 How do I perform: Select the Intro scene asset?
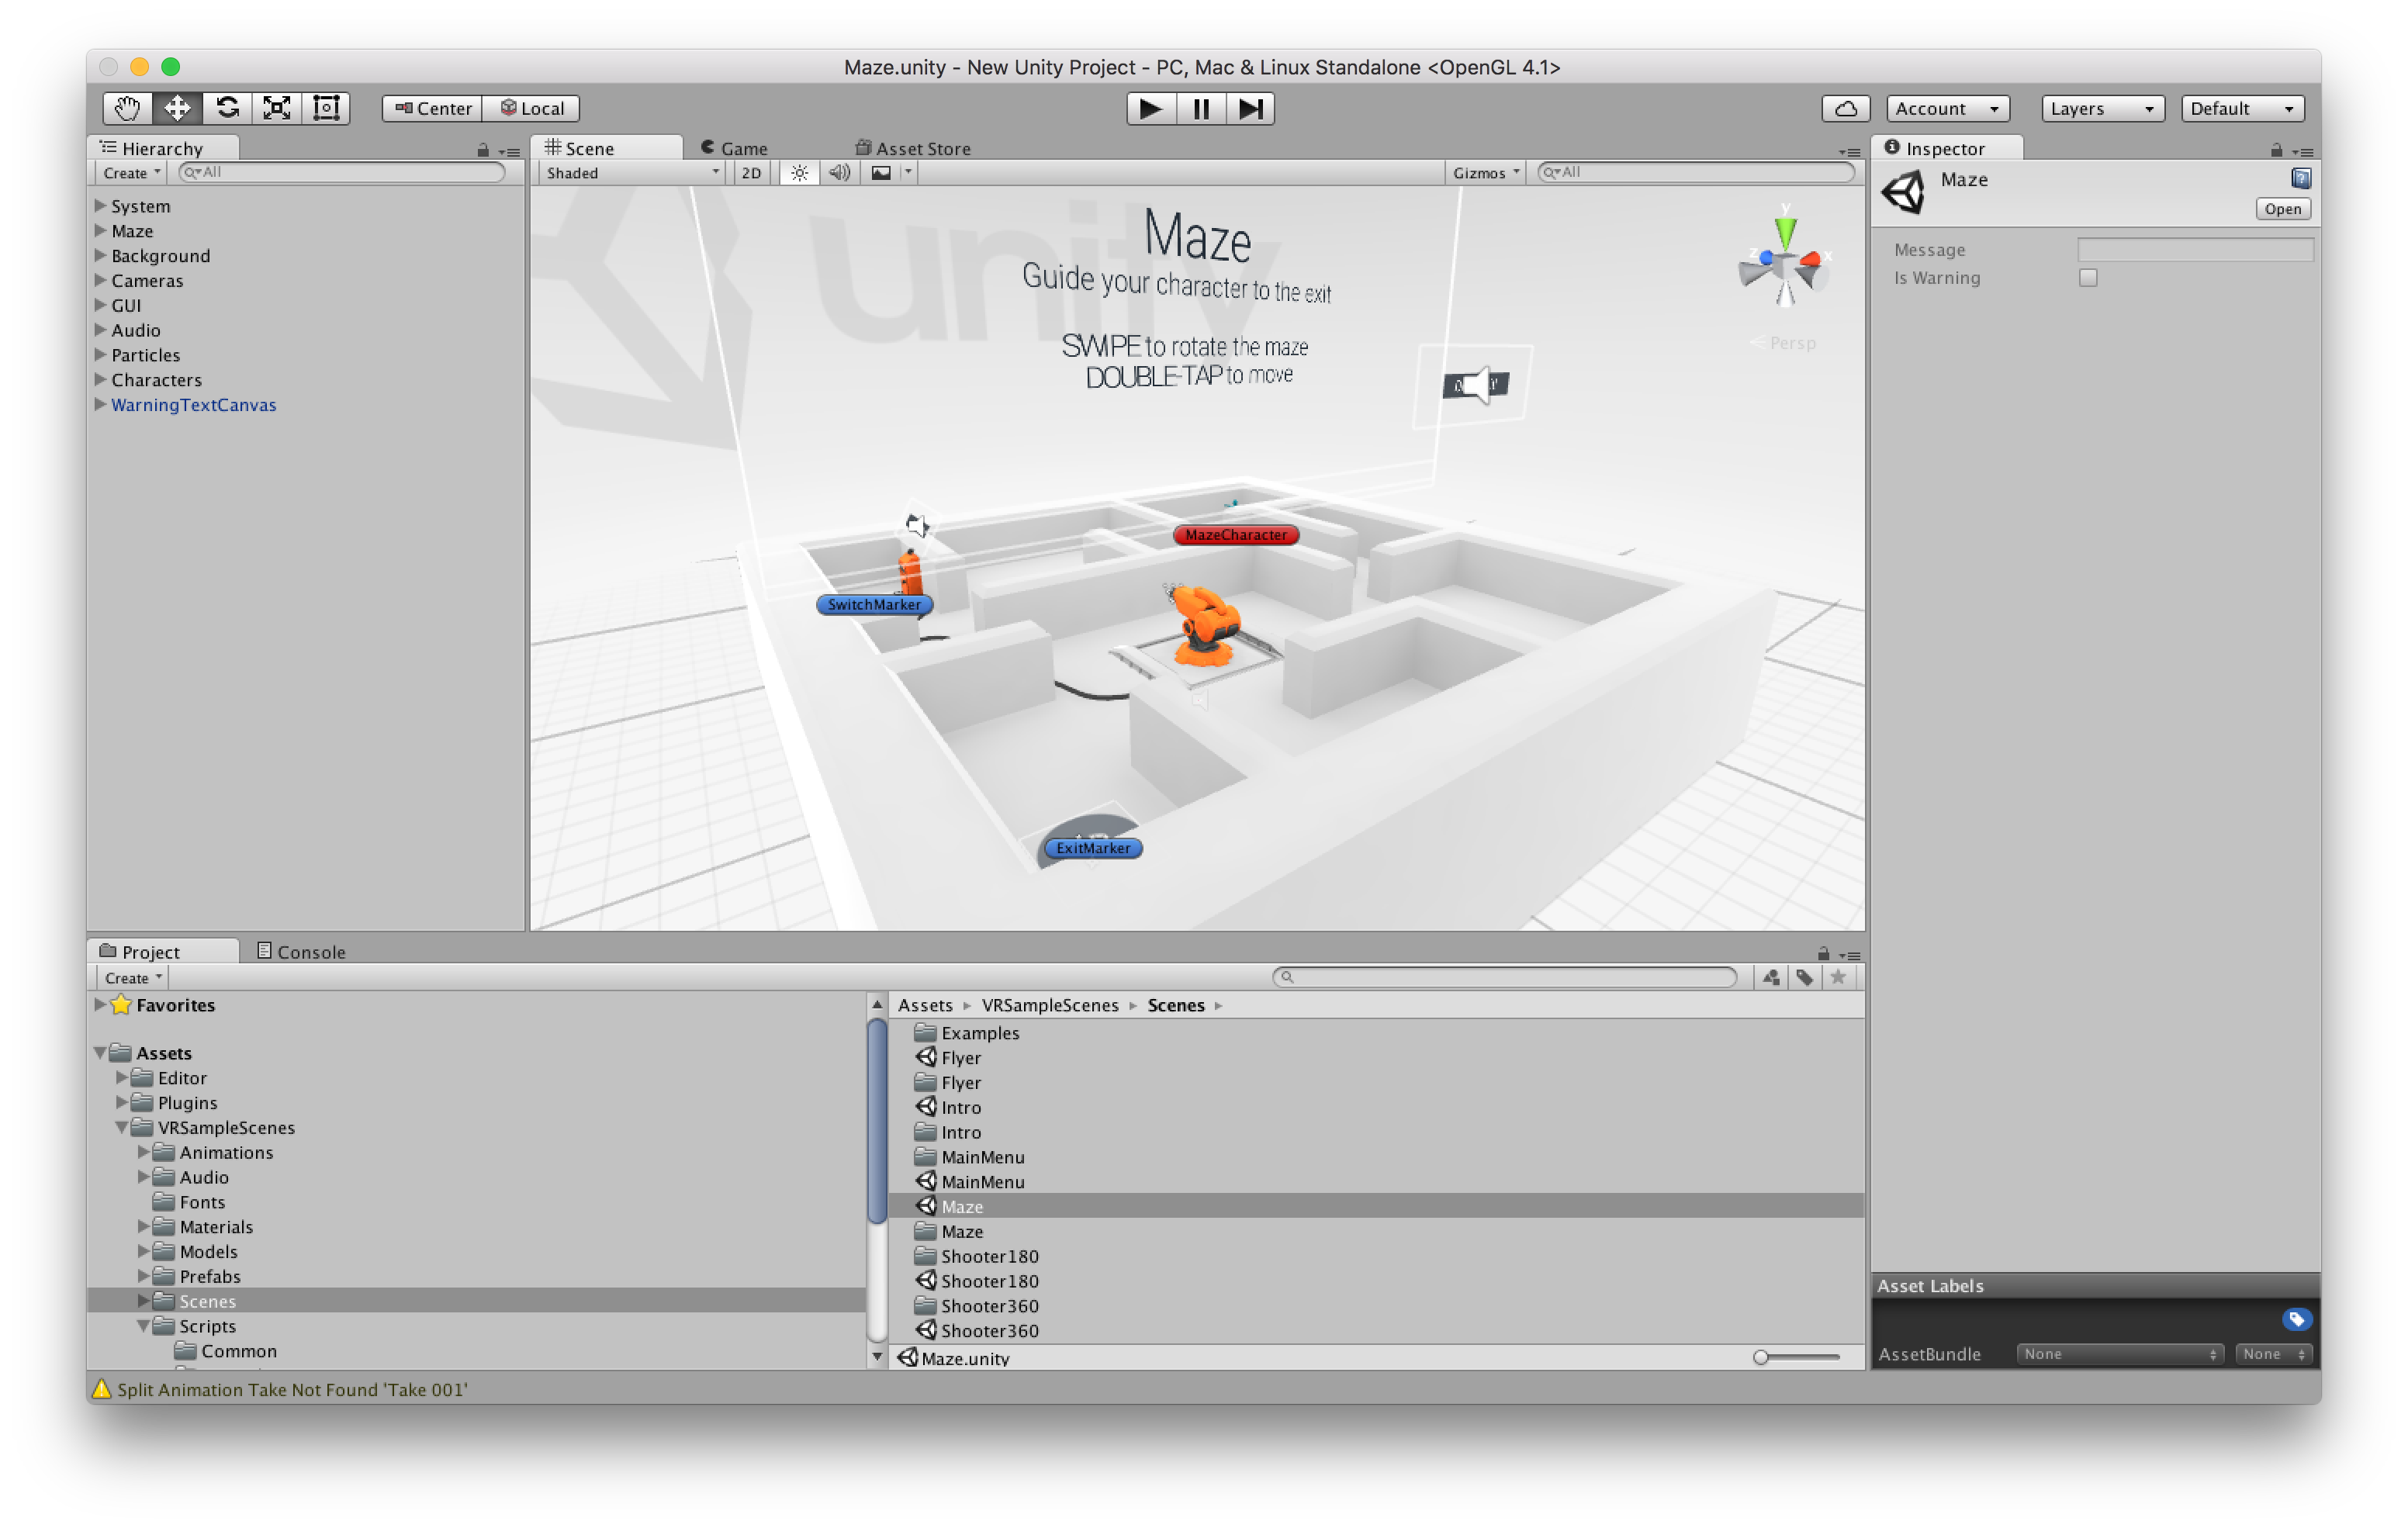(x=1375, y=1107)
